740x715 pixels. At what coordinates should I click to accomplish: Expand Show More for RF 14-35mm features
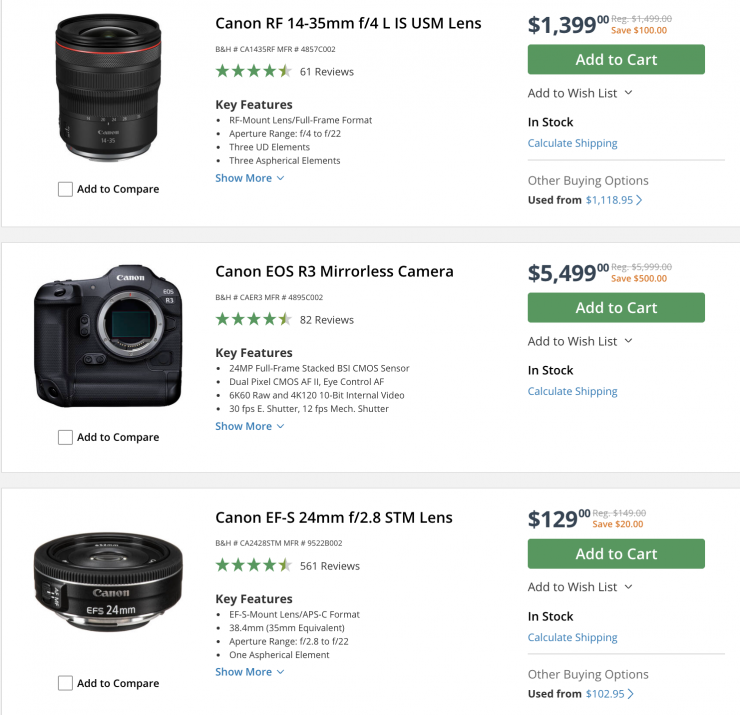coord(250,178)
